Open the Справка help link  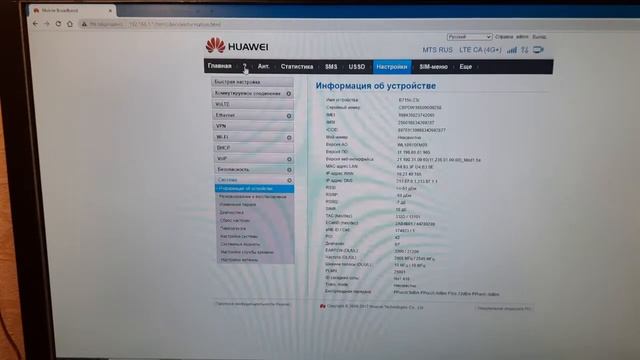tap(504, 37)
